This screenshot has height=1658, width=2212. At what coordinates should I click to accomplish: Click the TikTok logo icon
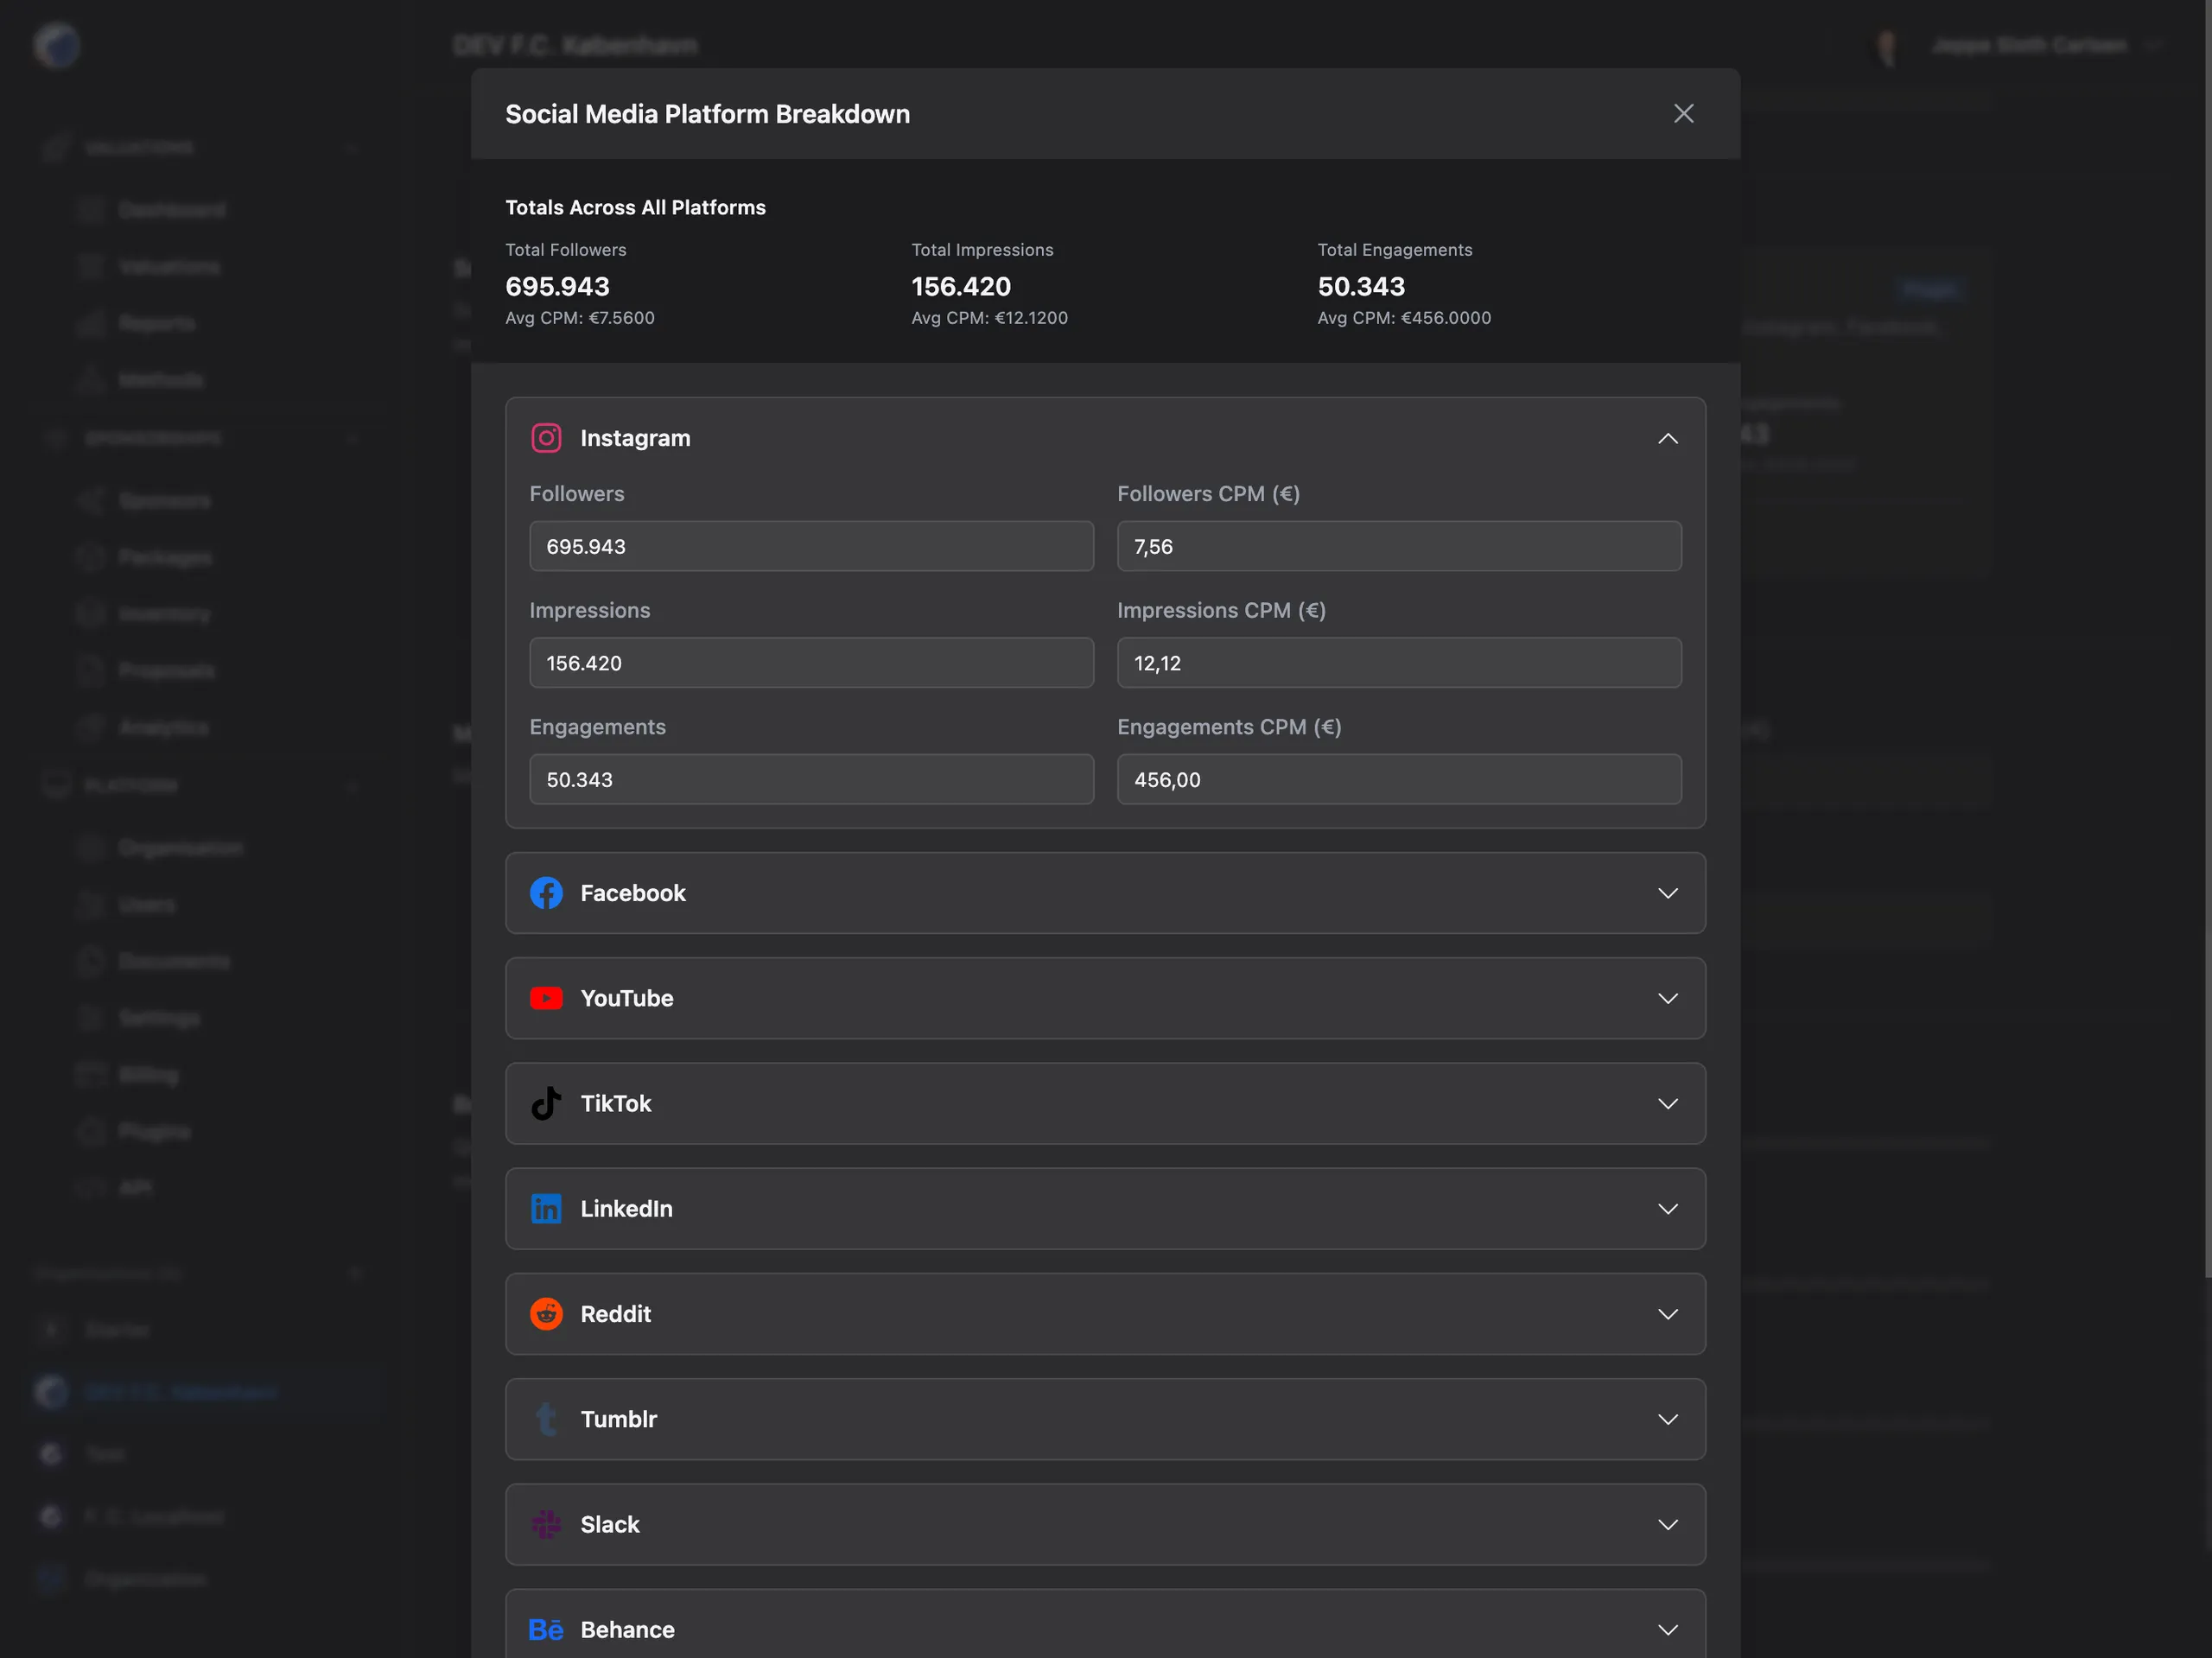point(546,1103)
